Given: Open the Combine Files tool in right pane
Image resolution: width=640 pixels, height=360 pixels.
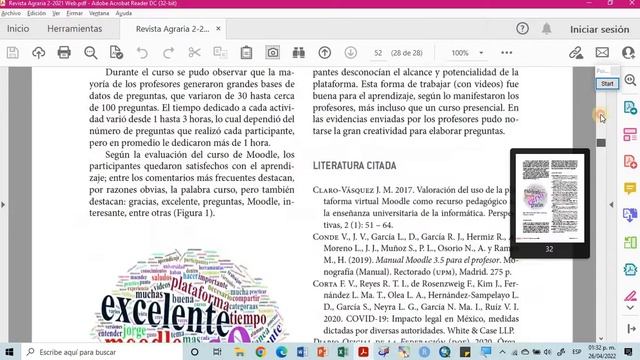Looking at the screenshot, I should pyautogui.click(x=630, y=215).
